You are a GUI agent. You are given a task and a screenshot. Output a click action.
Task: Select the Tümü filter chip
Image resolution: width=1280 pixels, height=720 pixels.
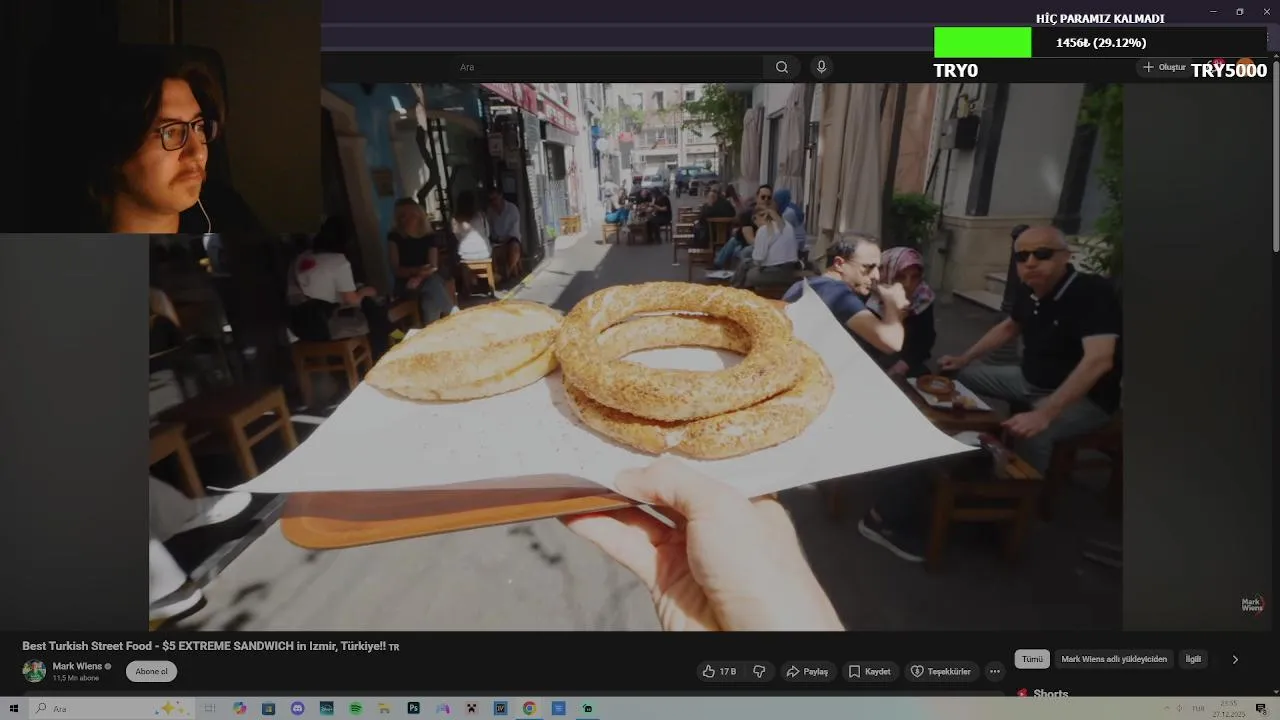pos(1032,659)
